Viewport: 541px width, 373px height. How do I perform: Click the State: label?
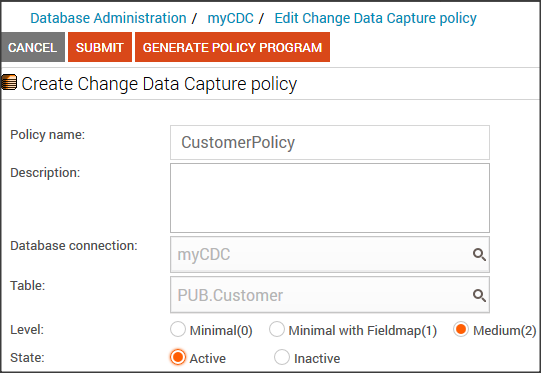pyautogui.click(x=27, y=358)
